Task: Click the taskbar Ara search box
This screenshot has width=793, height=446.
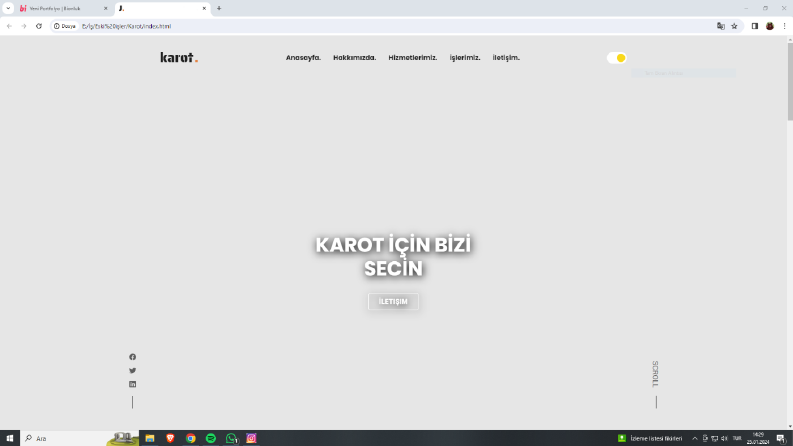Action: point(79,438)
